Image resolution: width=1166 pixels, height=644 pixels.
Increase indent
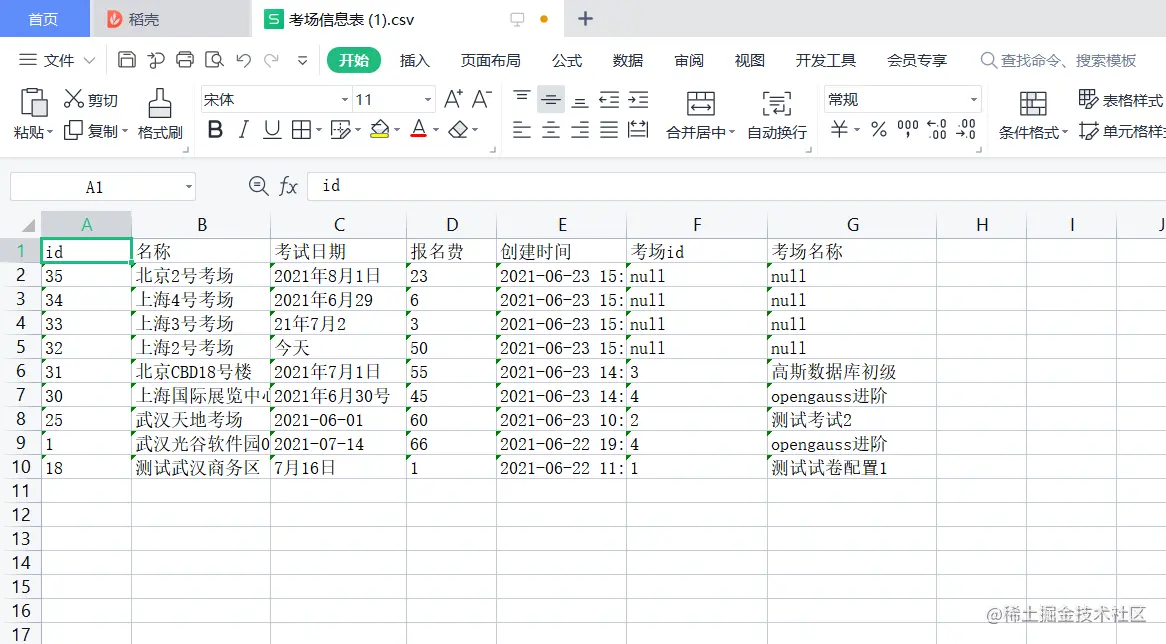click(638, 99)
